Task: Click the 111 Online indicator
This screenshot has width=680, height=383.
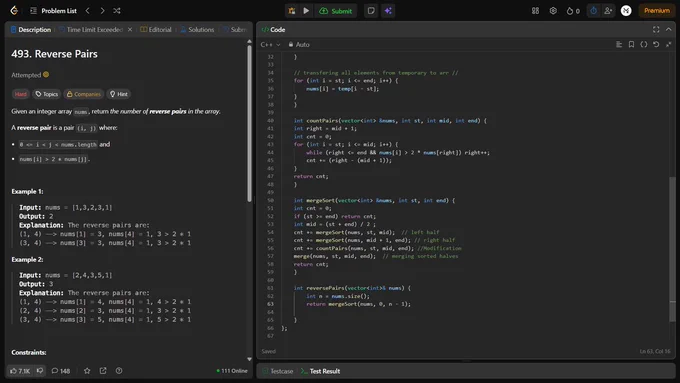Action: (x=232, y=371)
